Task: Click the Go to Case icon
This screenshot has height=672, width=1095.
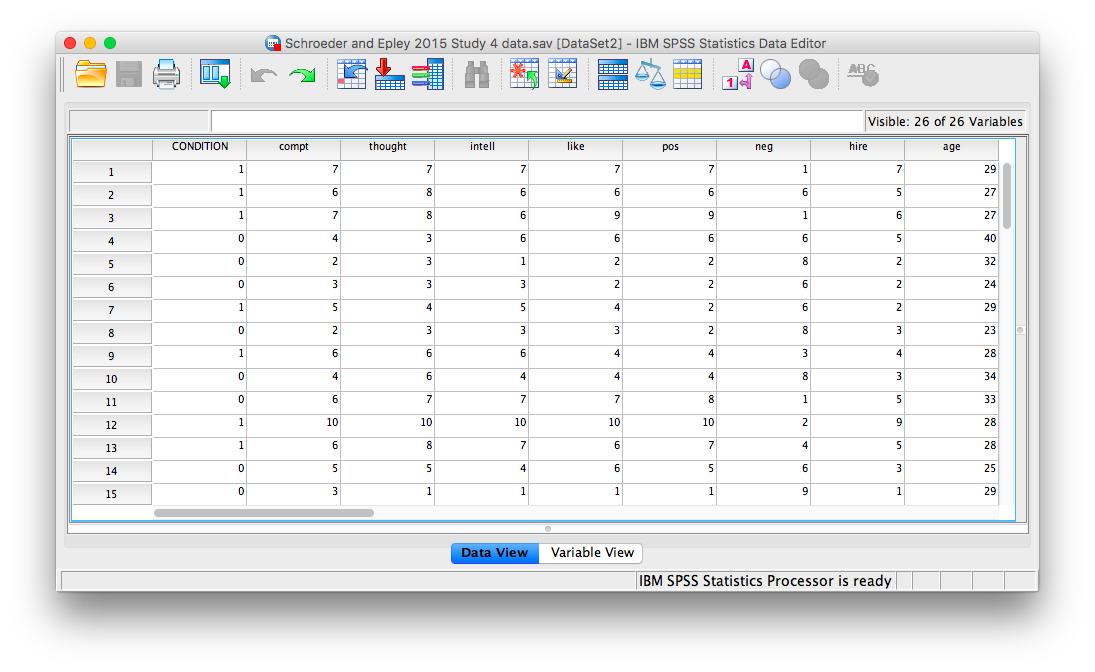Action: pyautogui.click(x=352, y=74)
